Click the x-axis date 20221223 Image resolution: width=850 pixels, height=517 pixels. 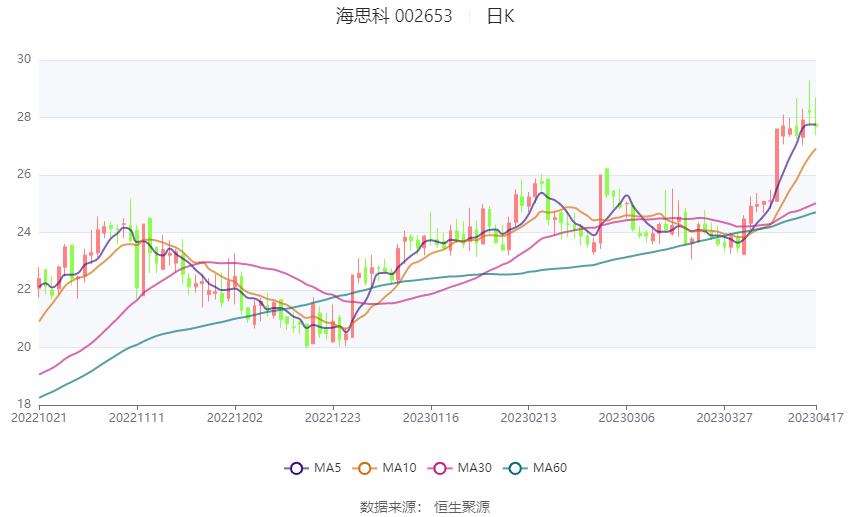332,418
